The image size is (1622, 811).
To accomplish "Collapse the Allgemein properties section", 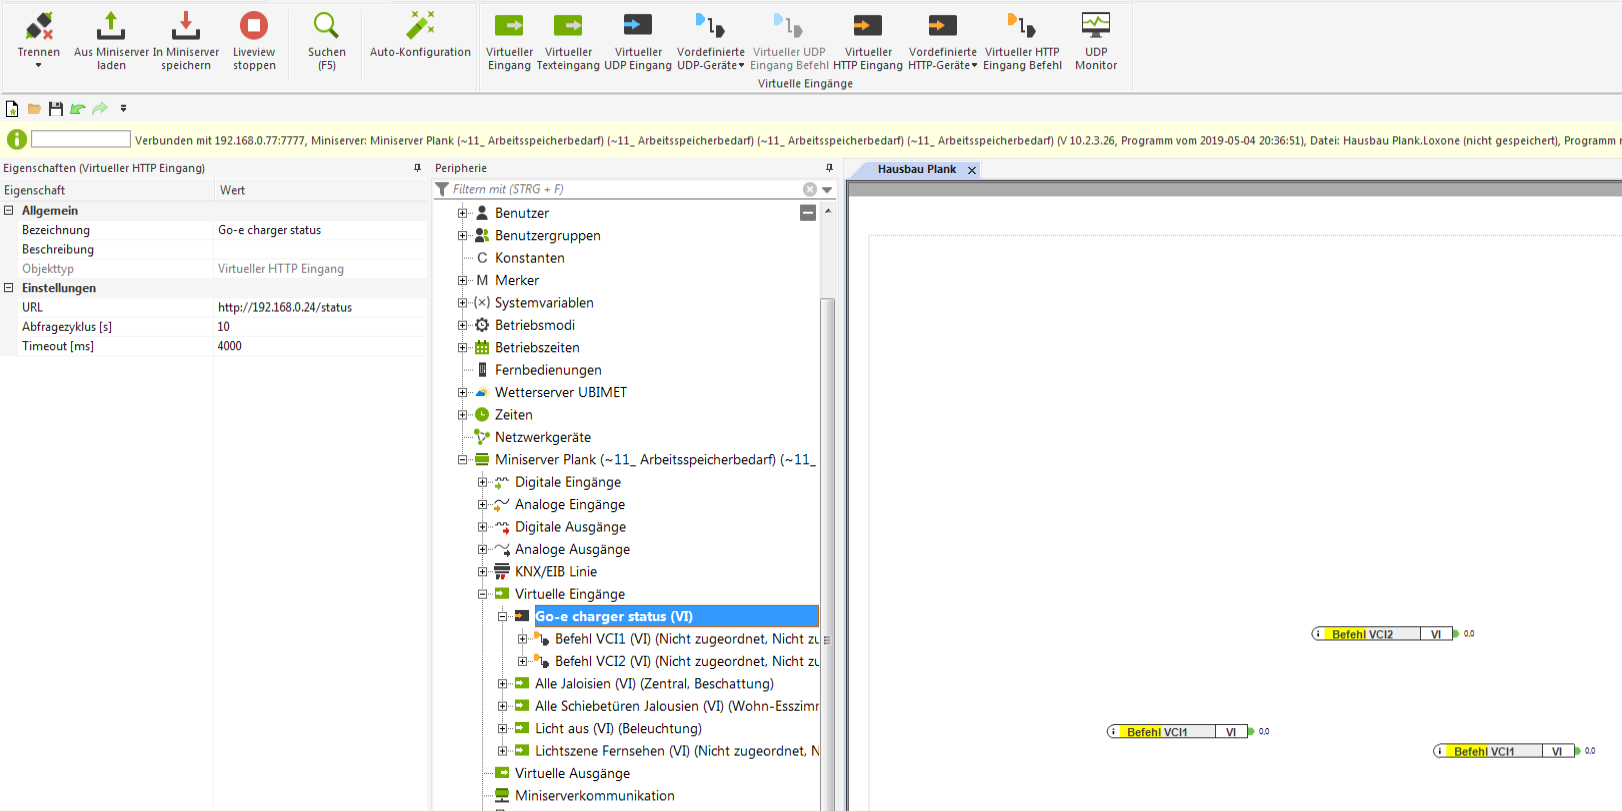I will click(x=9, y=211).
